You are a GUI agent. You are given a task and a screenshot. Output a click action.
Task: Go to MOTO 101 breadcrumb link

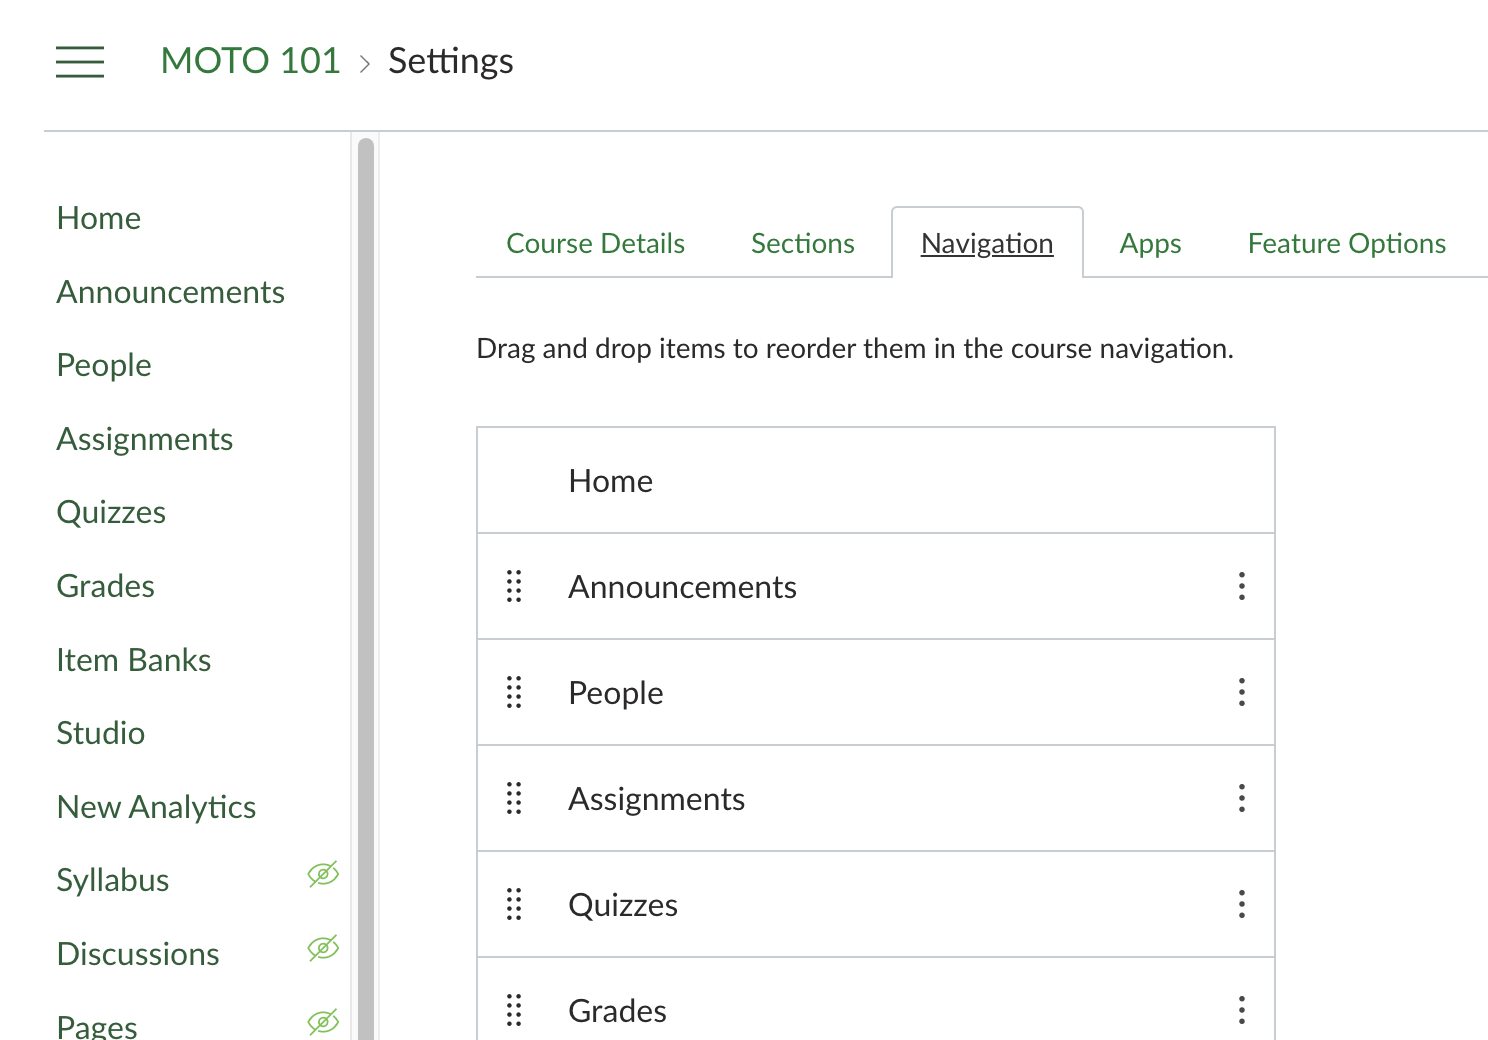(x=250, y=61)
